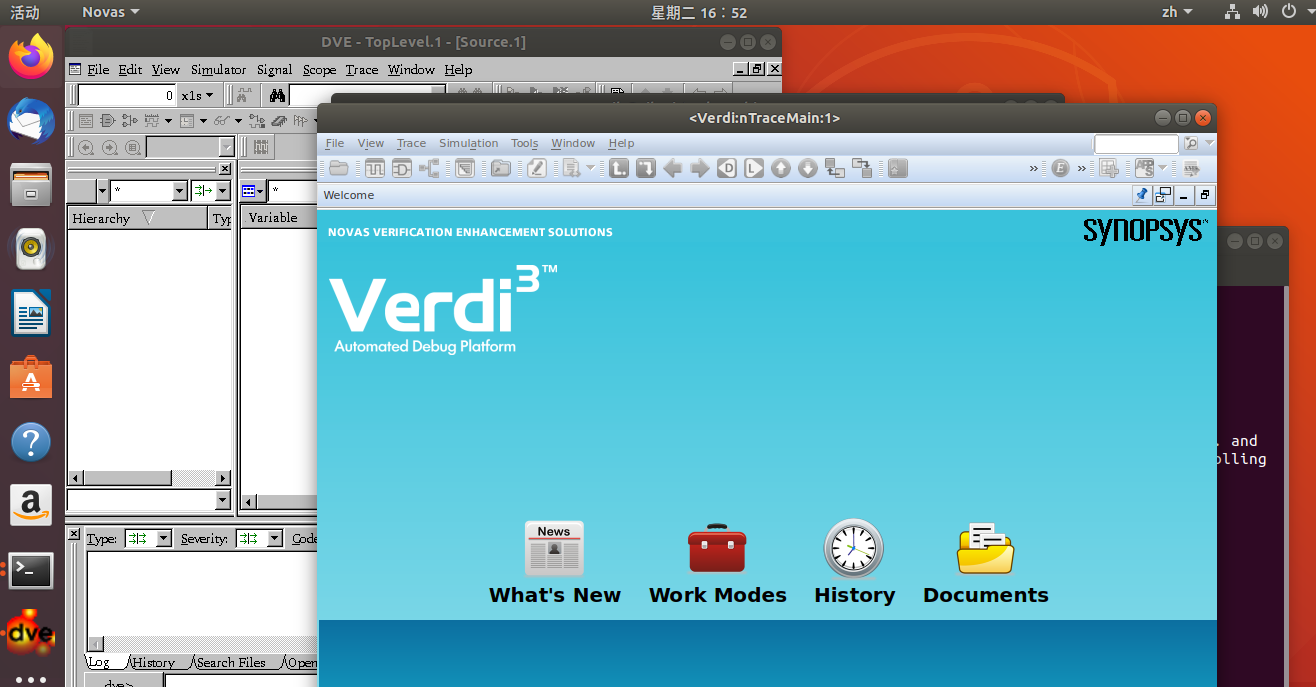Open DVE hierarchy filter '*' combo dropdown

(180, 191)
